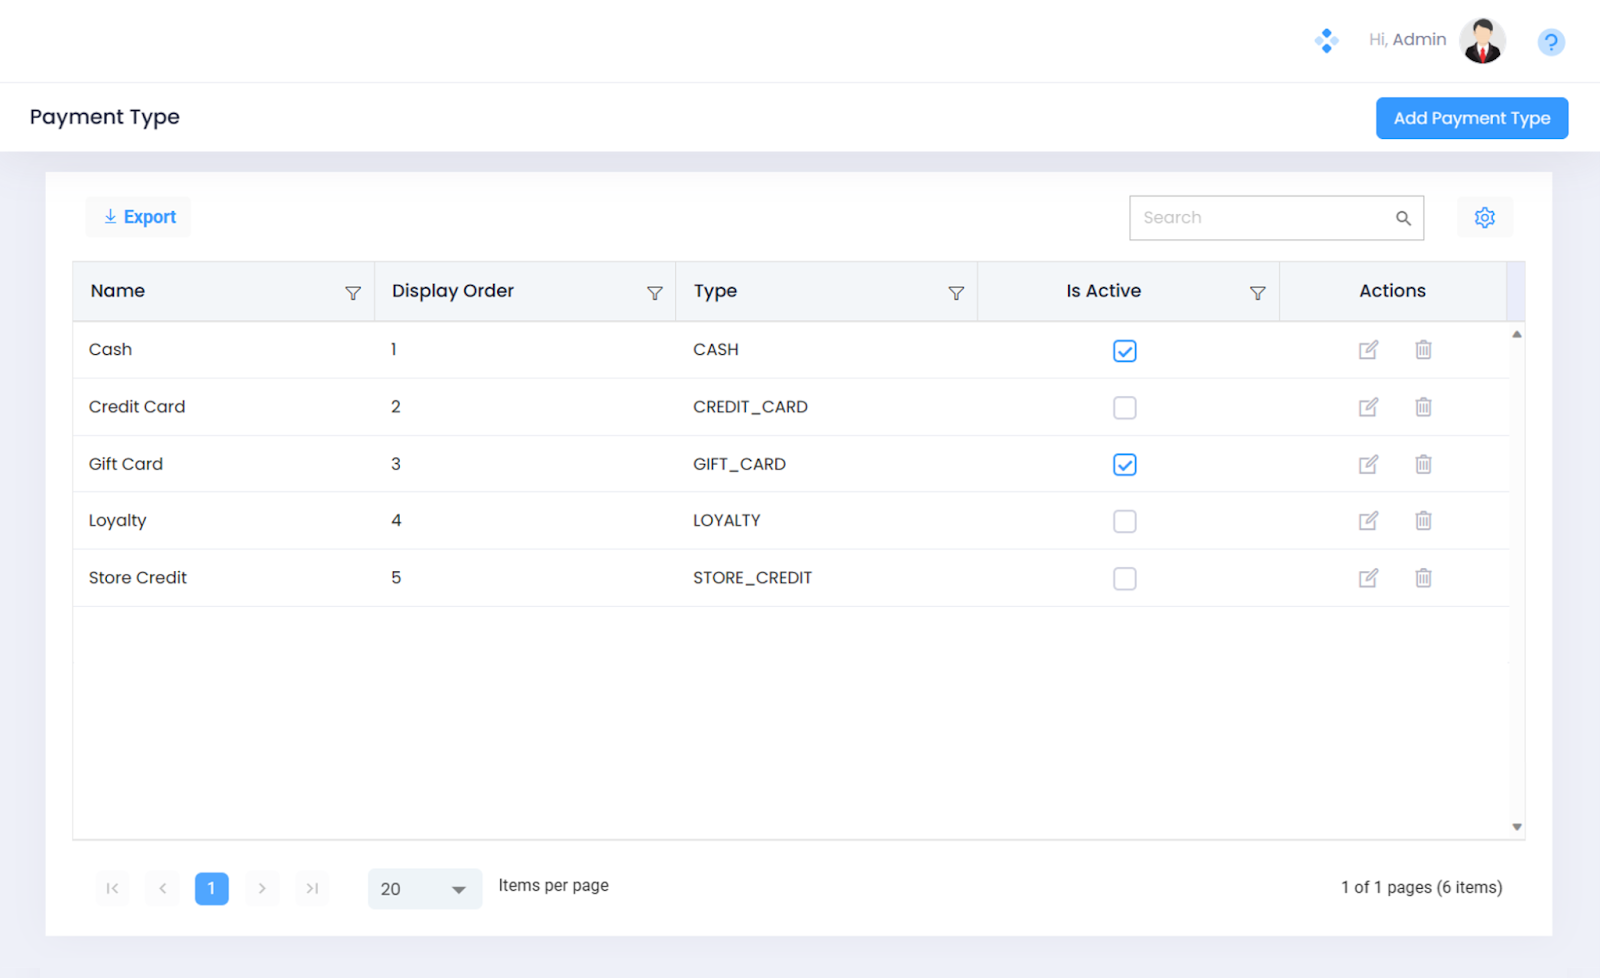
Task: Open the Is Active column filter
Action: [1257, 293]
